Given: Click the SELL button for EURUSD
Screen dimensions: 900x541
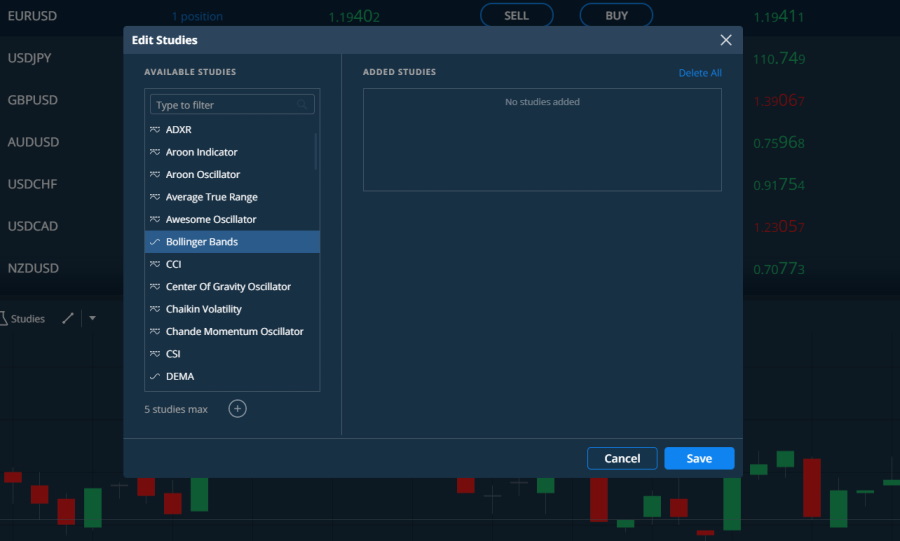Looking at the screenshot, I should pos(517,15).
